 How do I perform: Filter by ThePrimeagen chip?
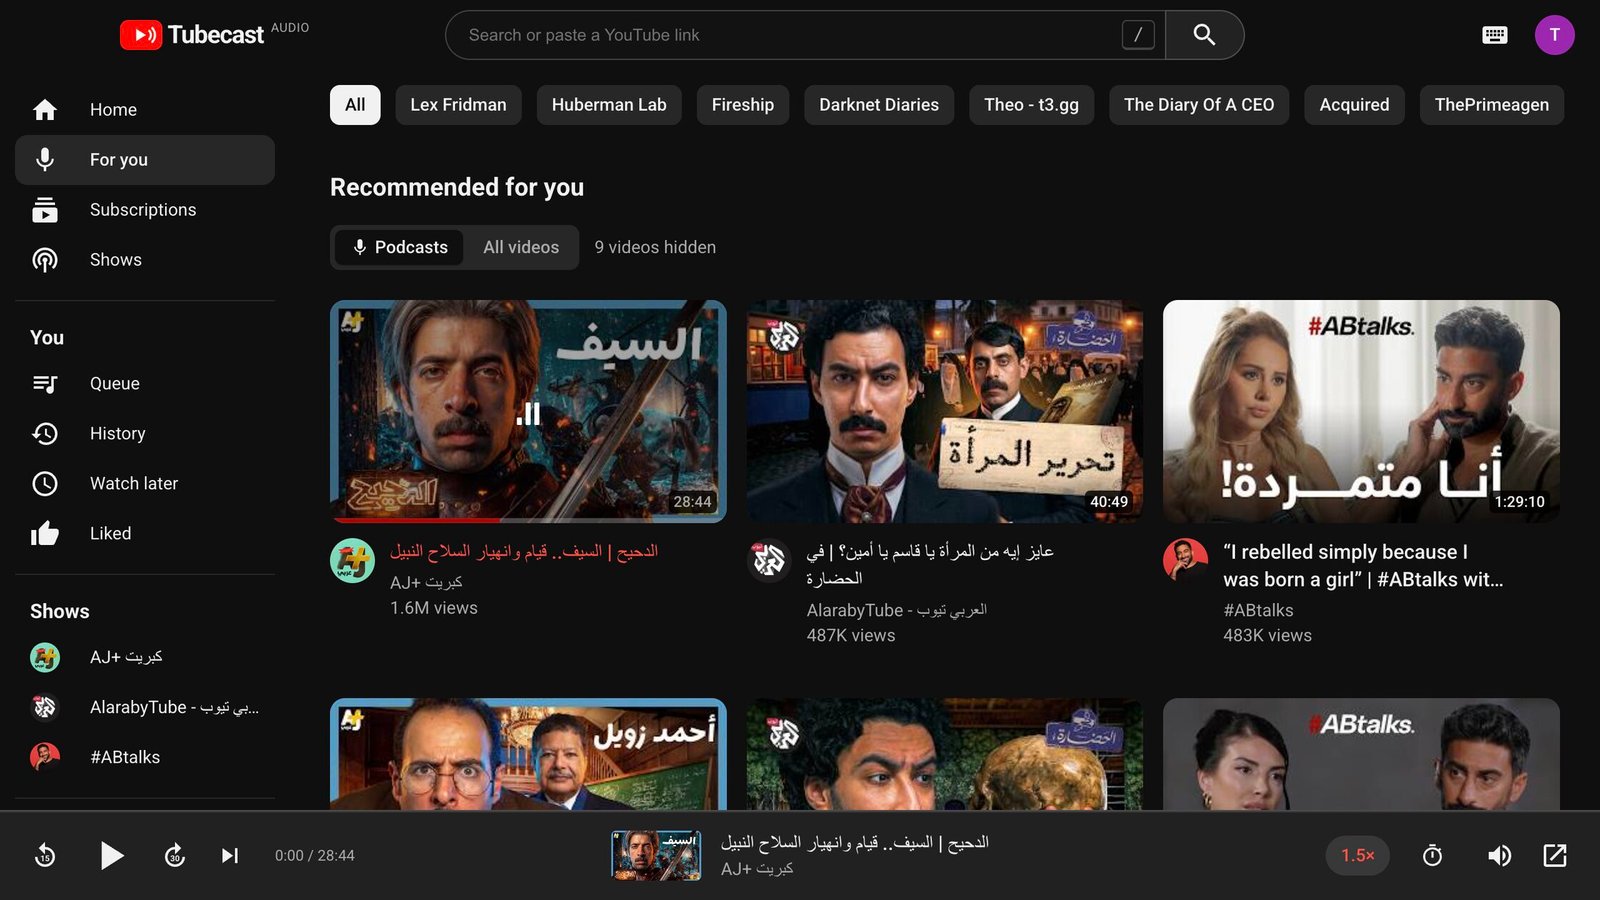(x=1492, y=105)
